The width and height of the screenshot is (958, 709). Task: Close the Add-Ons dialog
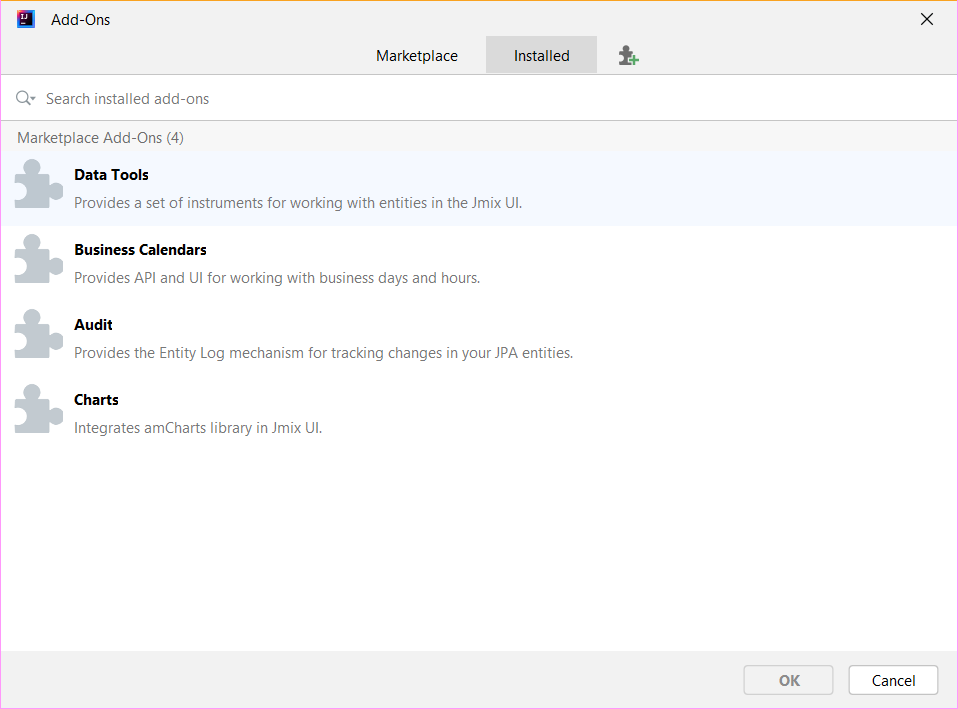tap(927, 20)
